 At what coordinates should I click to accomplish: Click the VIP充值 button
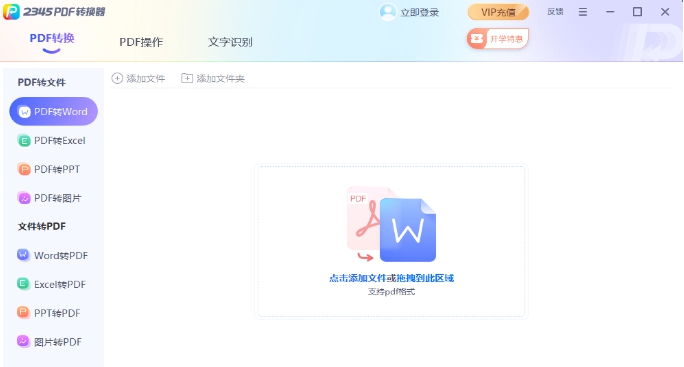click(498, 12)
